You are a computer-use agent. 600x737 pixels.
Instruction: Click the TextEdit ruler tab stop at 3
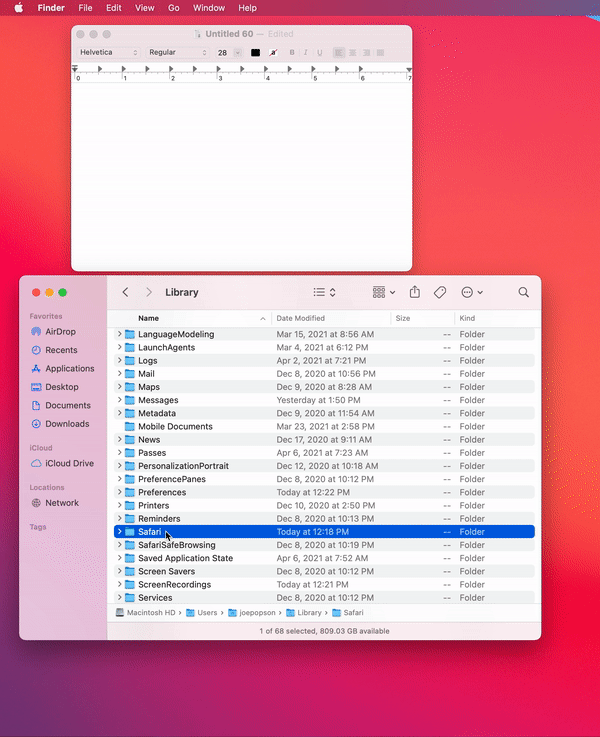point(219,70)
